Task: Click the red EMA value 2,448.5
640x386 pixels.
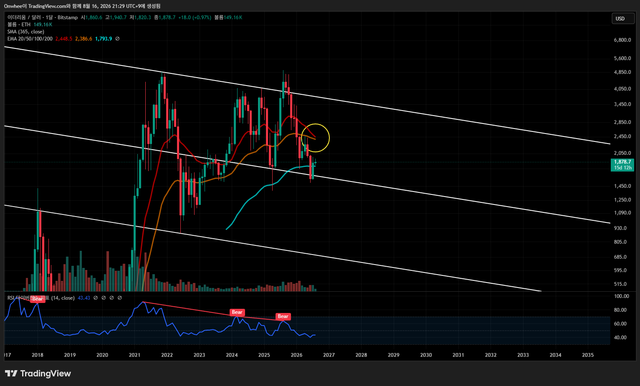Action: pos(64,39)
